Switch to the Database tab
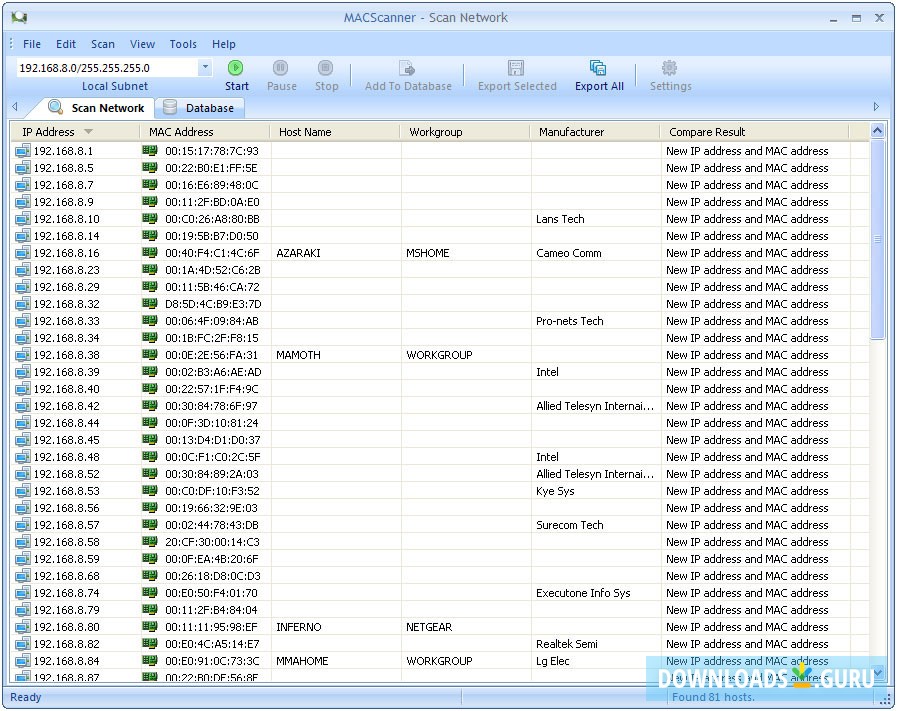This screenshot has width=897, height=711. tap(198, 108)
